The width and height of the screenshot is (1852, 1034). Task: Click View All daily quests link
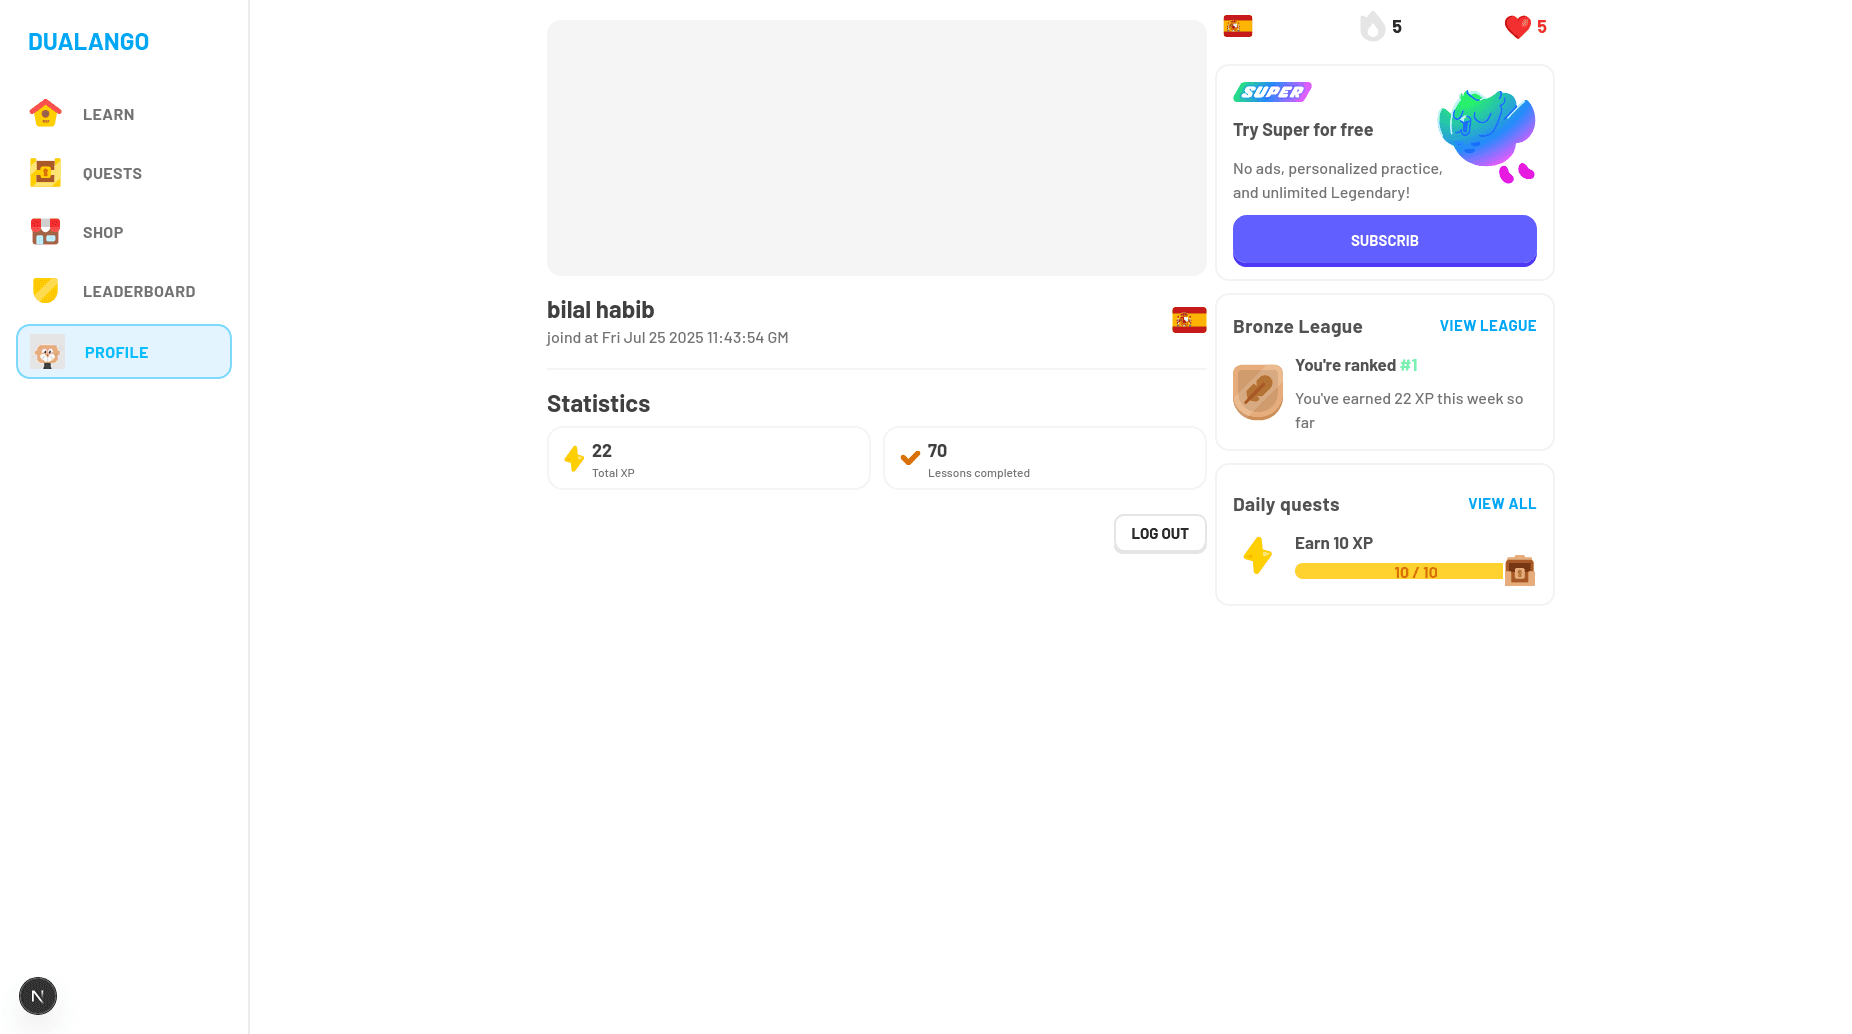click(1501, 504)
